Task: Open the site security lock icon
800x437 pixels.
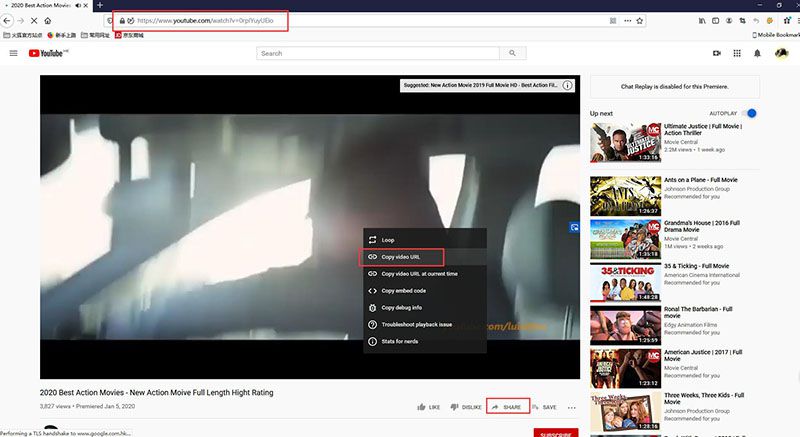Action: pyautogui.click(x=122, y=20)
